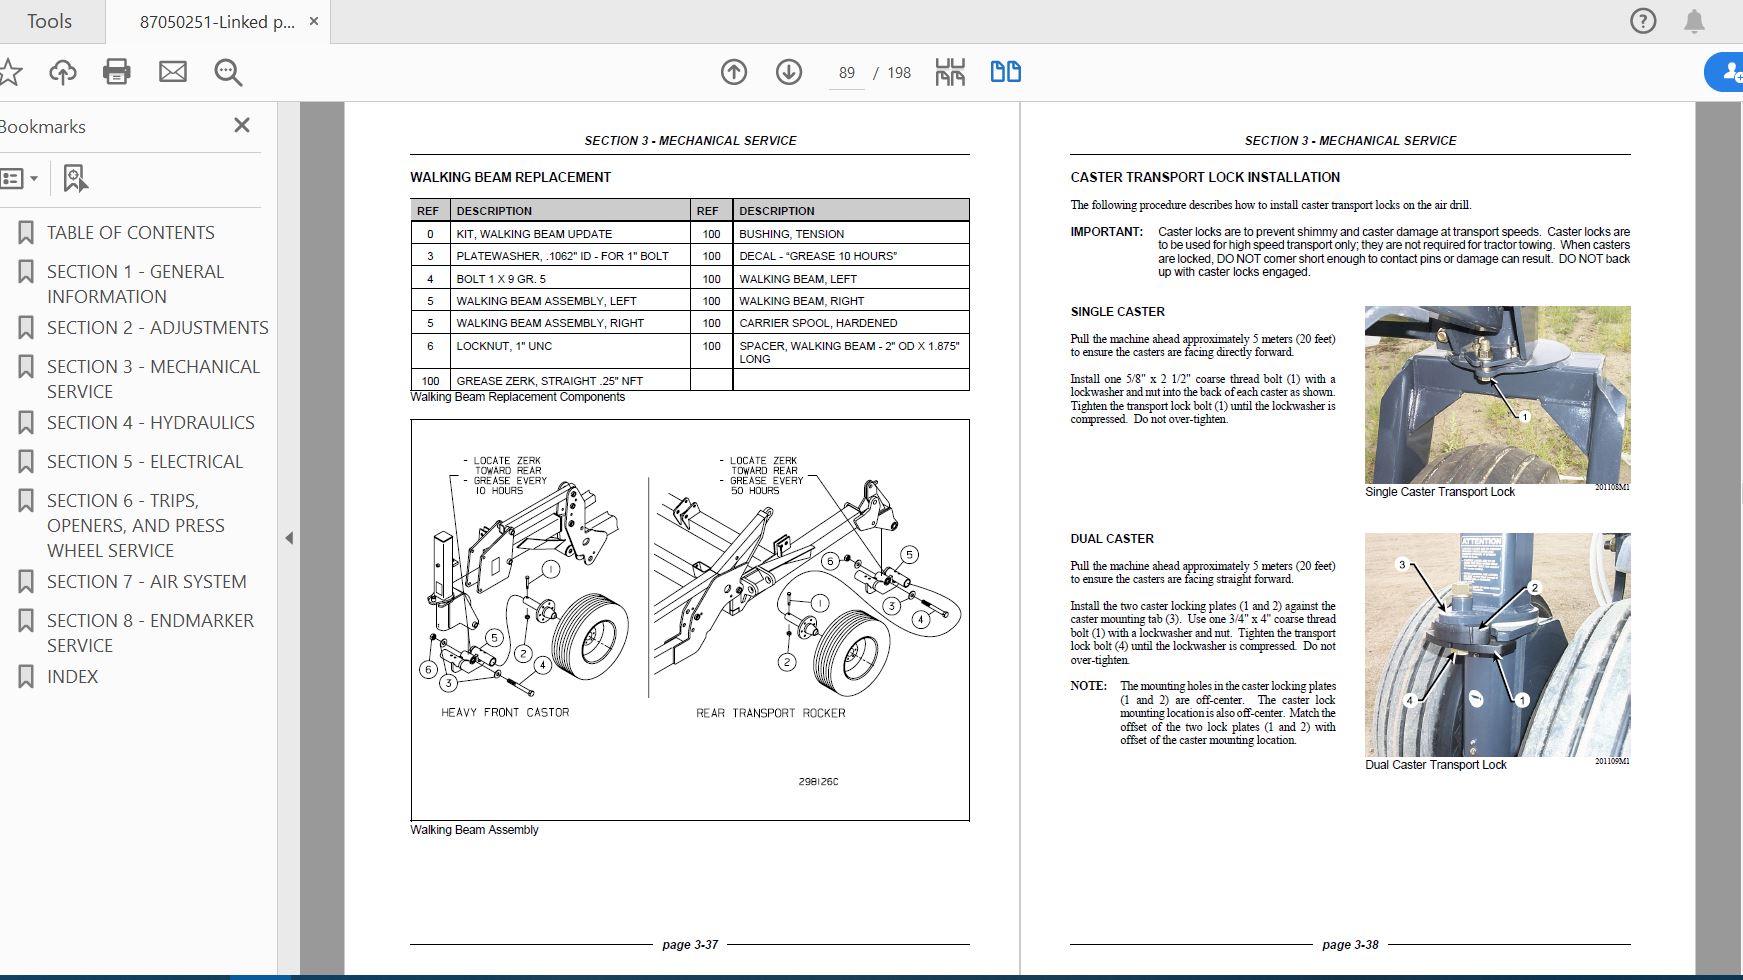Add document to favorites via star icon

(11, 71)
